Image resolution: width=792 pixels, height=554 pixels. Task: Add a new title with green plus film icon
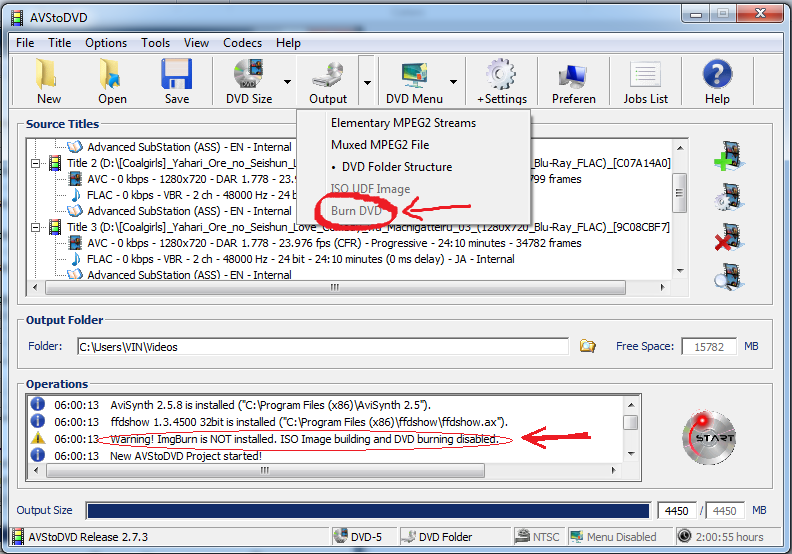[728, 156]
